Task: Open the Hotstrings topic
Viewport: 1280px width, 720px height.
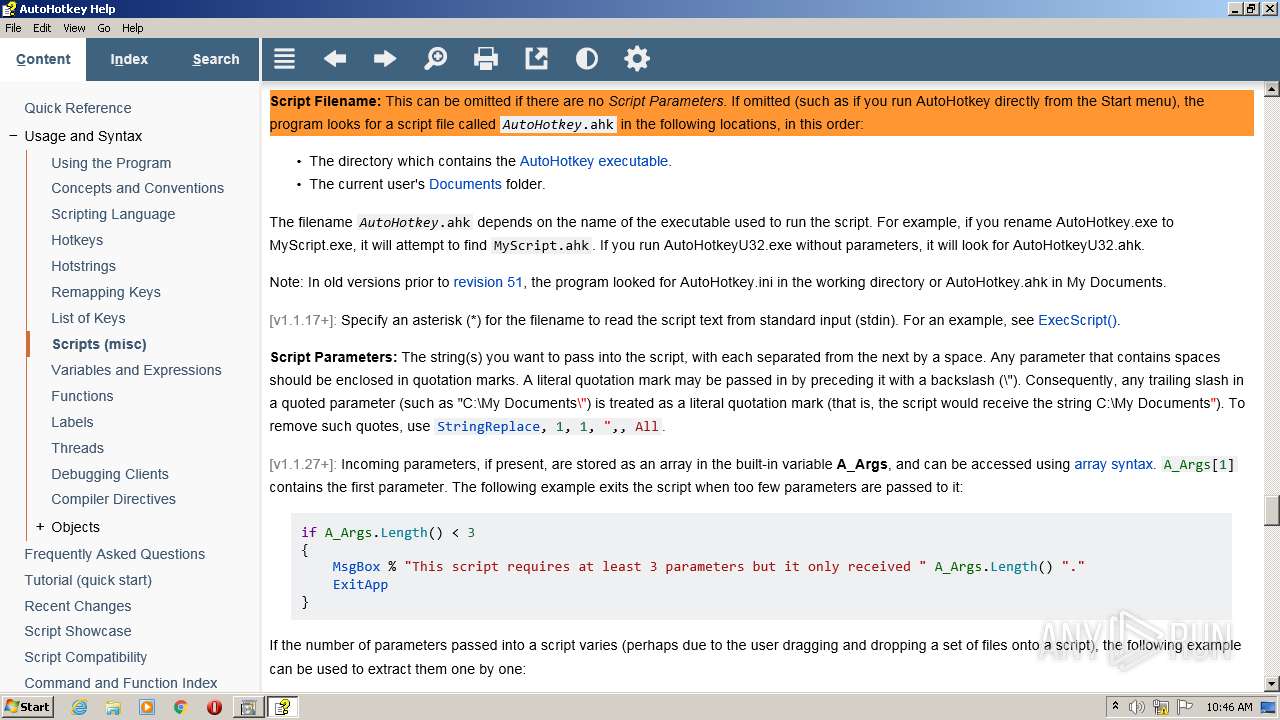Action: coord(83,266)
